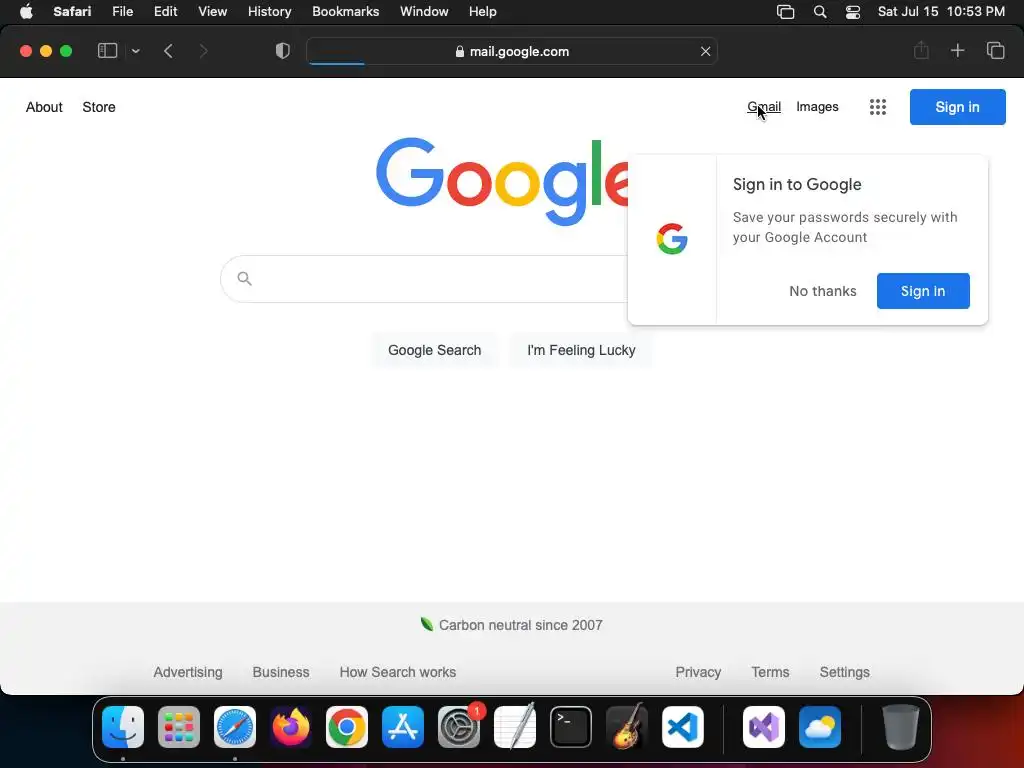Click the blue Sign in button in header
Viewport: 1024px width, 768px height.
957,107
